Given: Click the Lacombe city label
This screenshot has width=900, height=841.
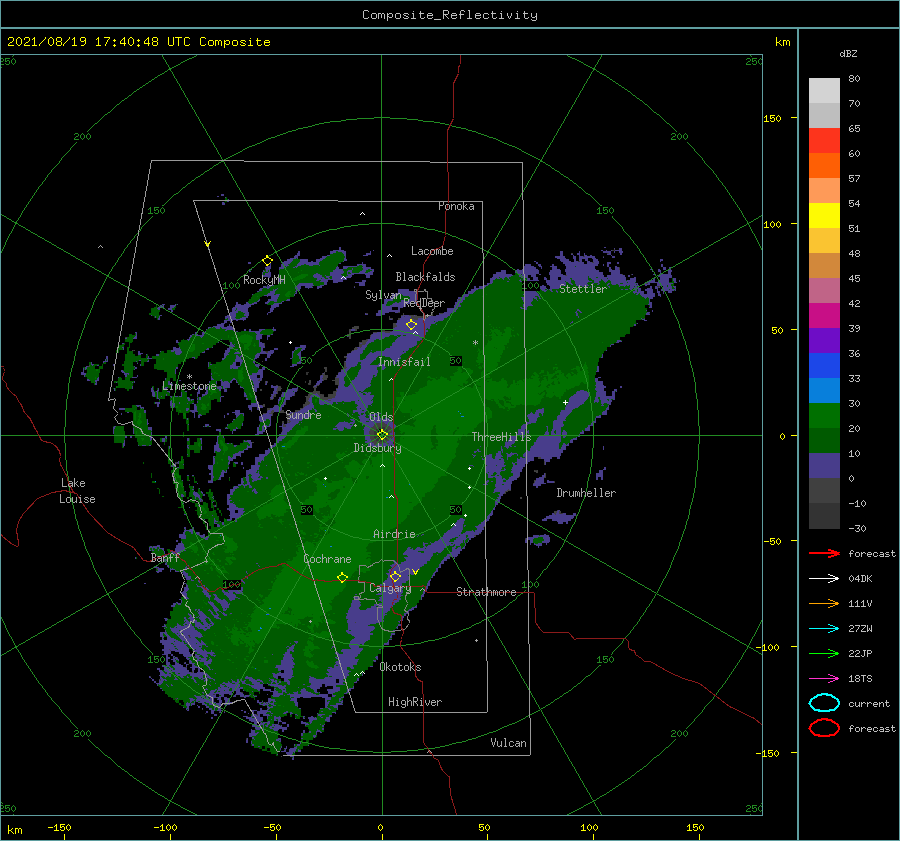Looking at the screenshot, I should 432,251.
